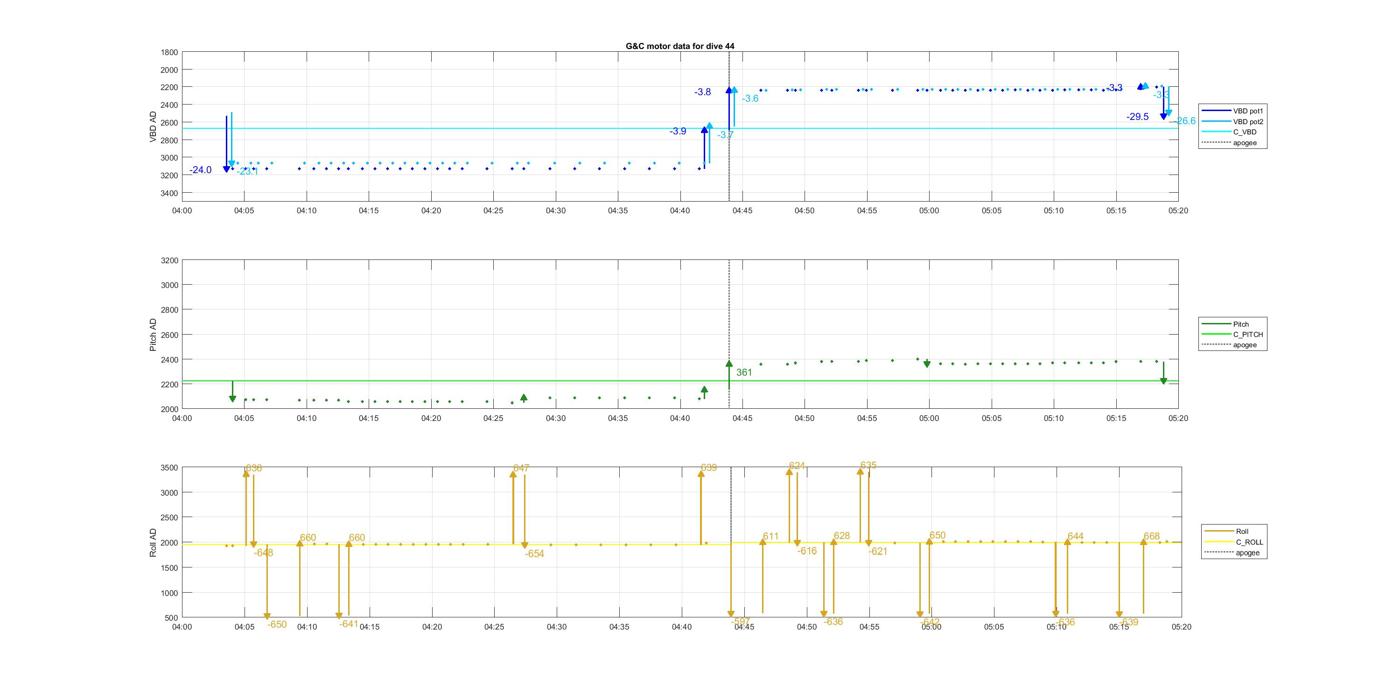Viewport: 1400px width, 693px height.
Task: Click the '-3.6' VBD data label
Action: pyautogui.click(x=750, y=98)
